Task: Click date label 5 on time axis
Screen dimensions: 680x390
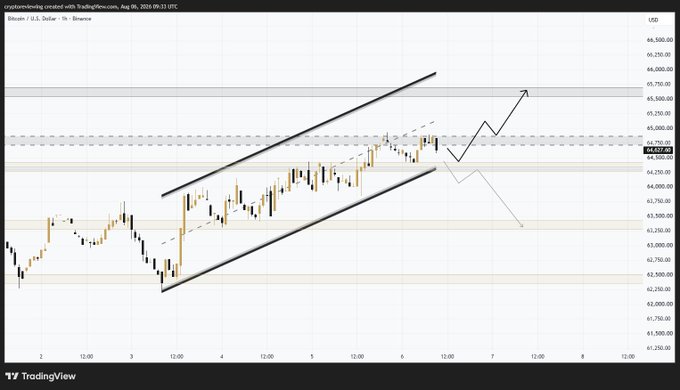Action: (312, 357)
